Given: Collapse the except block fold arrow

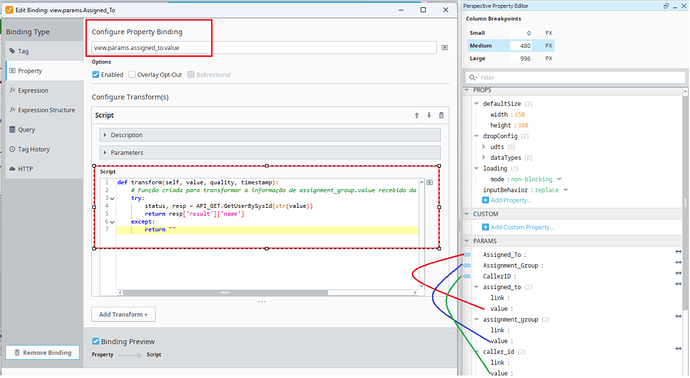Looking at the screenshot, I should point(112,222).
